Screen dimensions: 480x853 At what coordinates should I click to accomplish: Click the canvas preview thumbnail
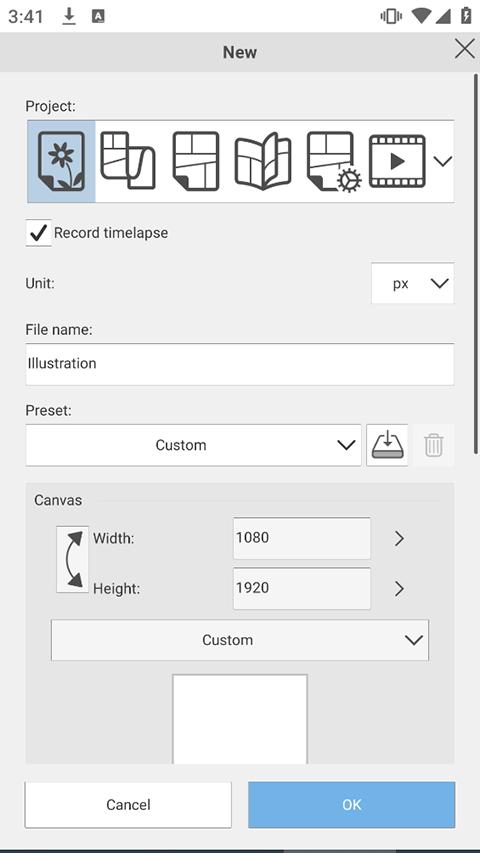tap(240, 719)
